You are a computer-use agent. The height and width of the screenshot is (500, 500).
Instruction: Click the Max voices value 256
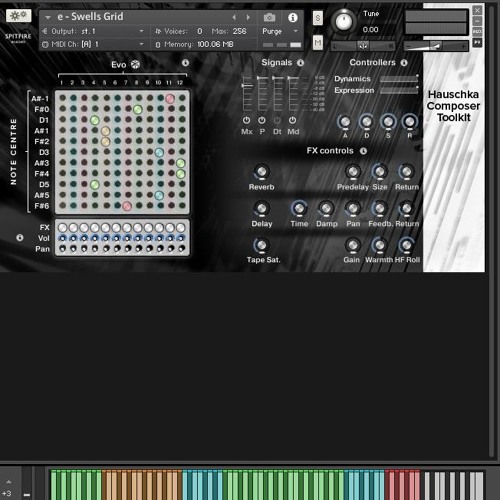pyautogui.click(x=239, y=31)
